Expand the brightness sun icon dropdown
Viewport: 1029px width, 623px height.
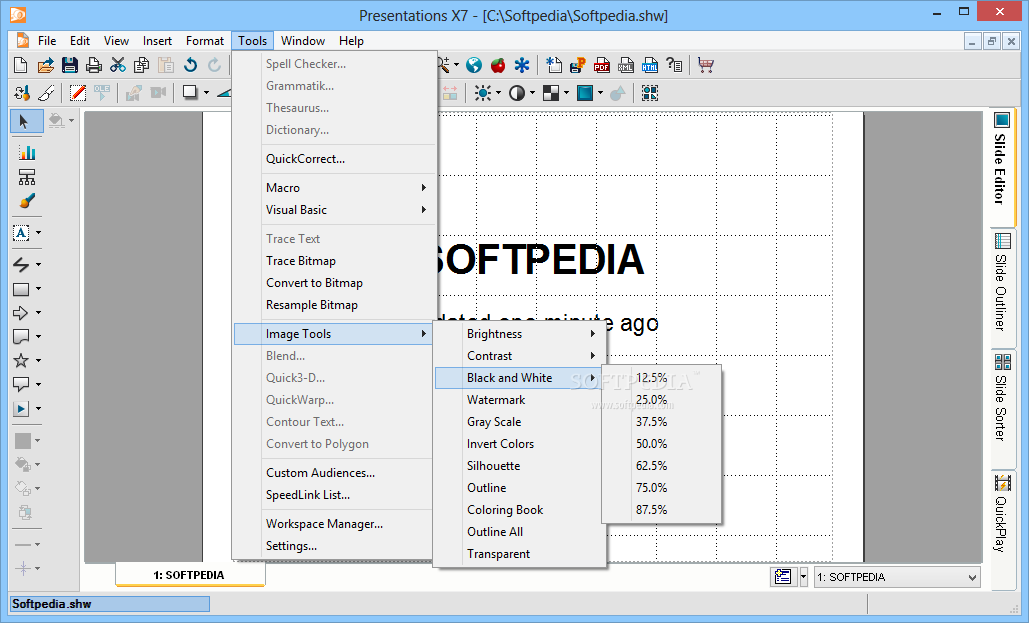(x=499, y=93)
